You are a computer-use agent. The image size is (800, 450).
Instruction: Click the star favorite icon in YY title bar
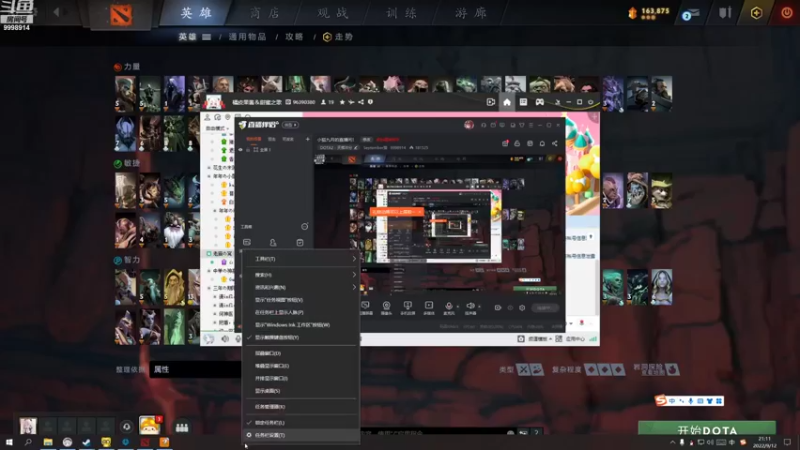pyautogui.click(x=342, y=102)
